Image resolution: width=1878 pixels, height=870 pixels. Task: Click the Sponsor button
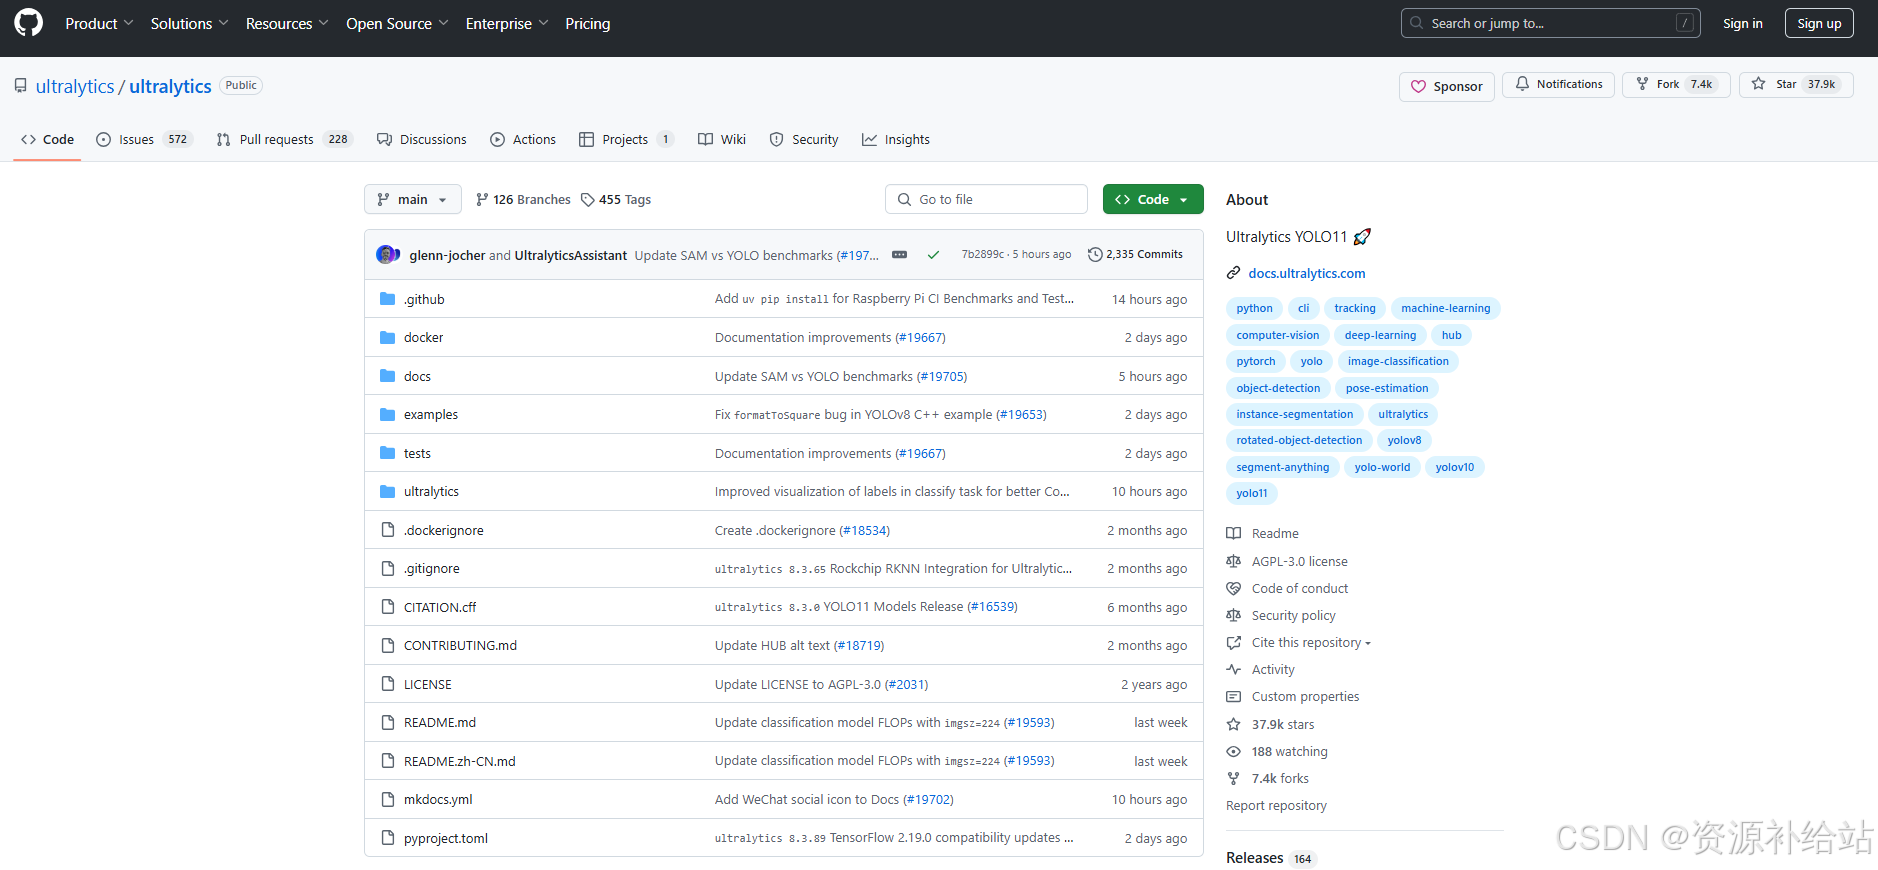[1447, 86]
